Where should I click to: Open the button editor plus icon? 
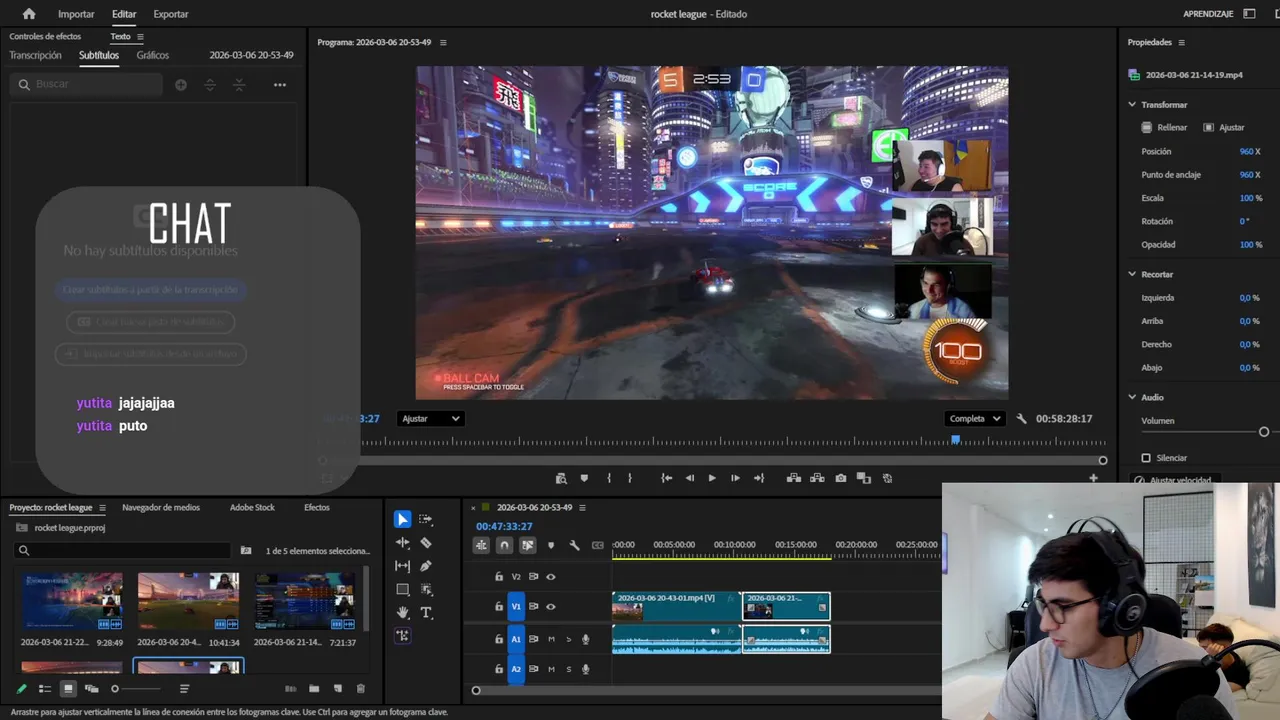click(1093, 478)
